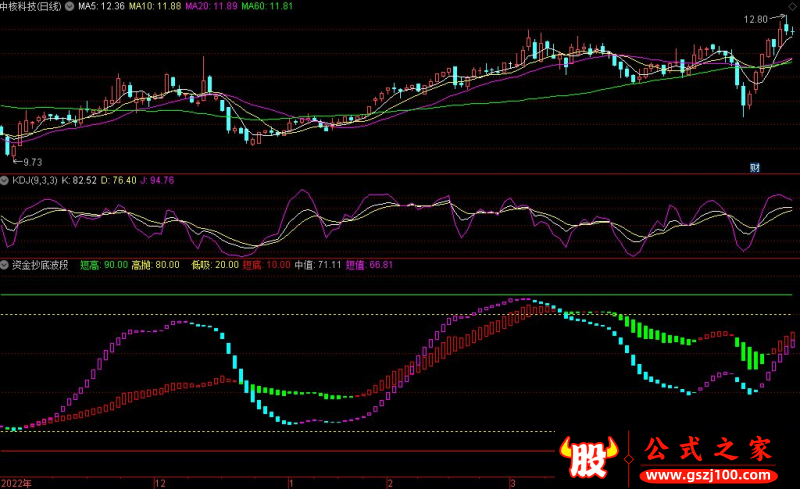Viewport: 800px width, 489px height.
Task: Select the 中核科技(日线) stock title
Action: coord(30,6)
